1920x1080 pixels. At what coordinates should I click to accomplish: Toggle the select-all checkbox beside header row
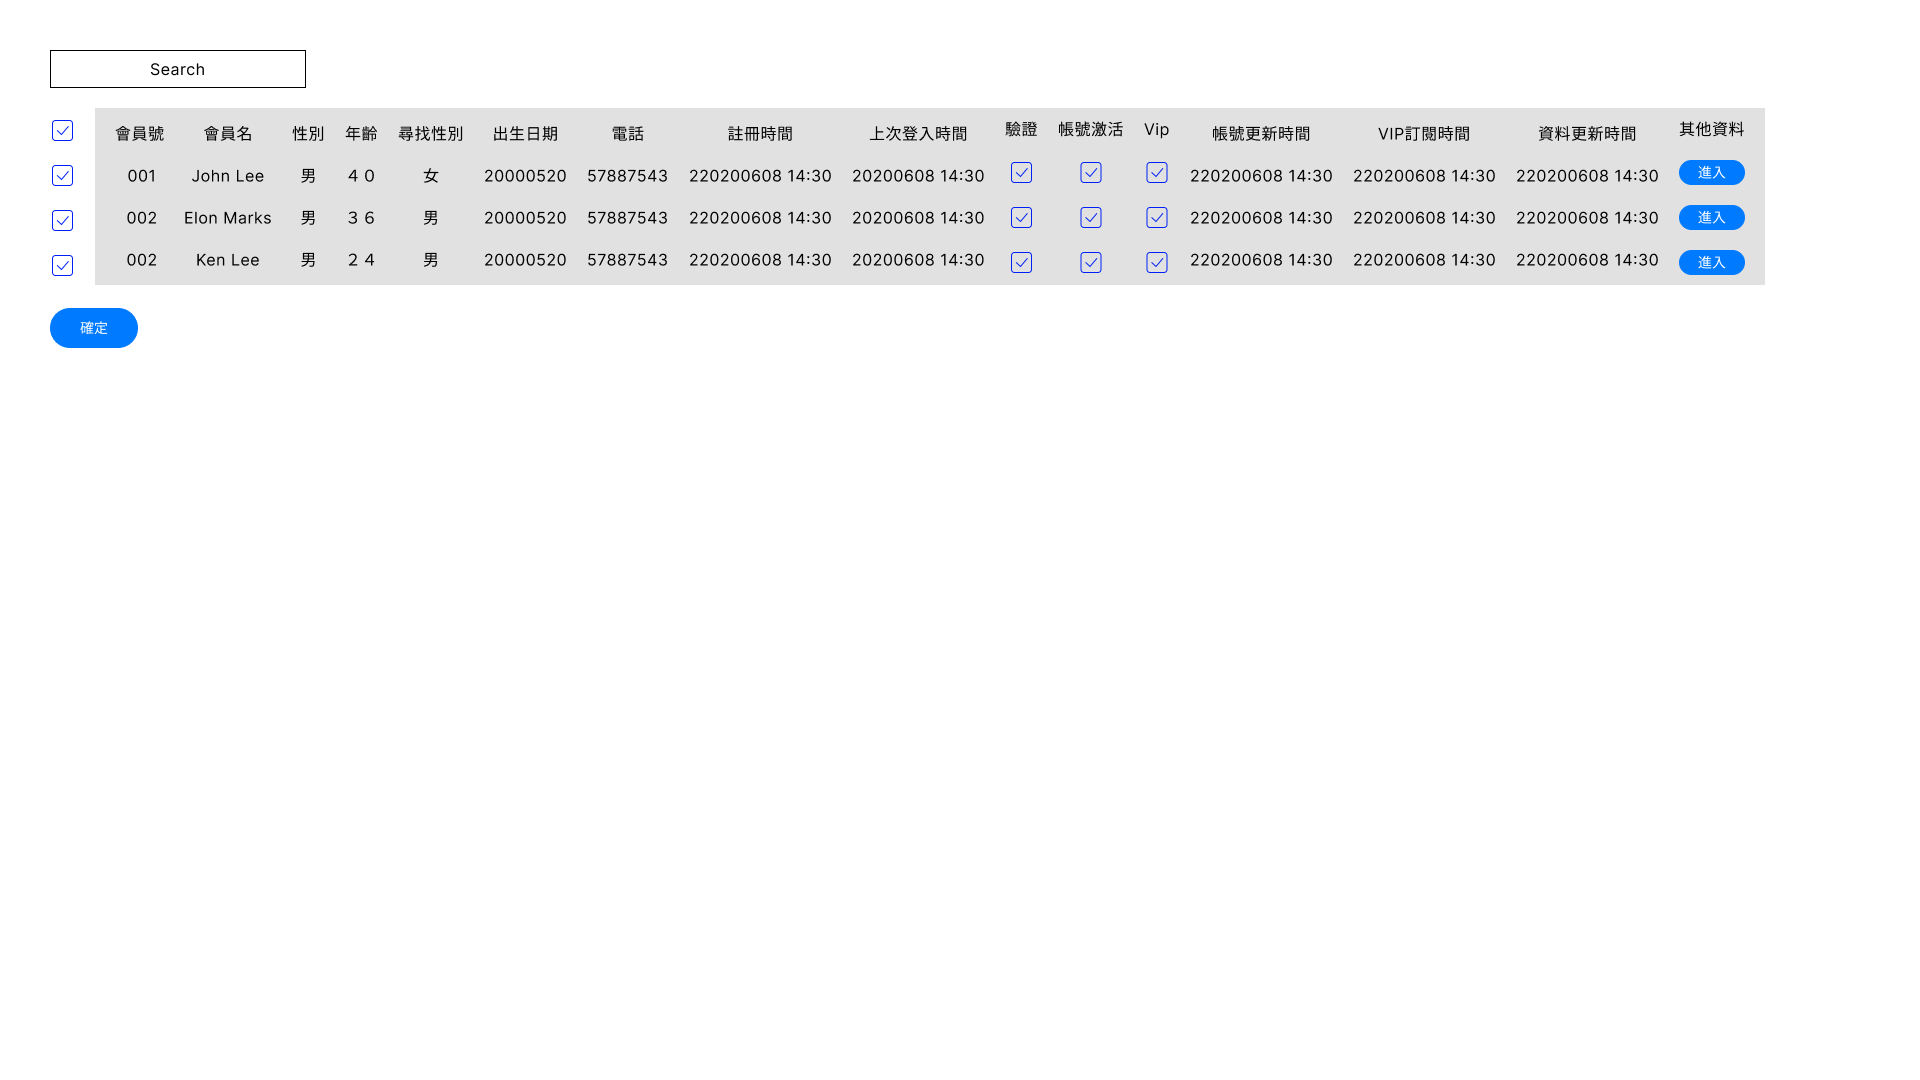62,131
